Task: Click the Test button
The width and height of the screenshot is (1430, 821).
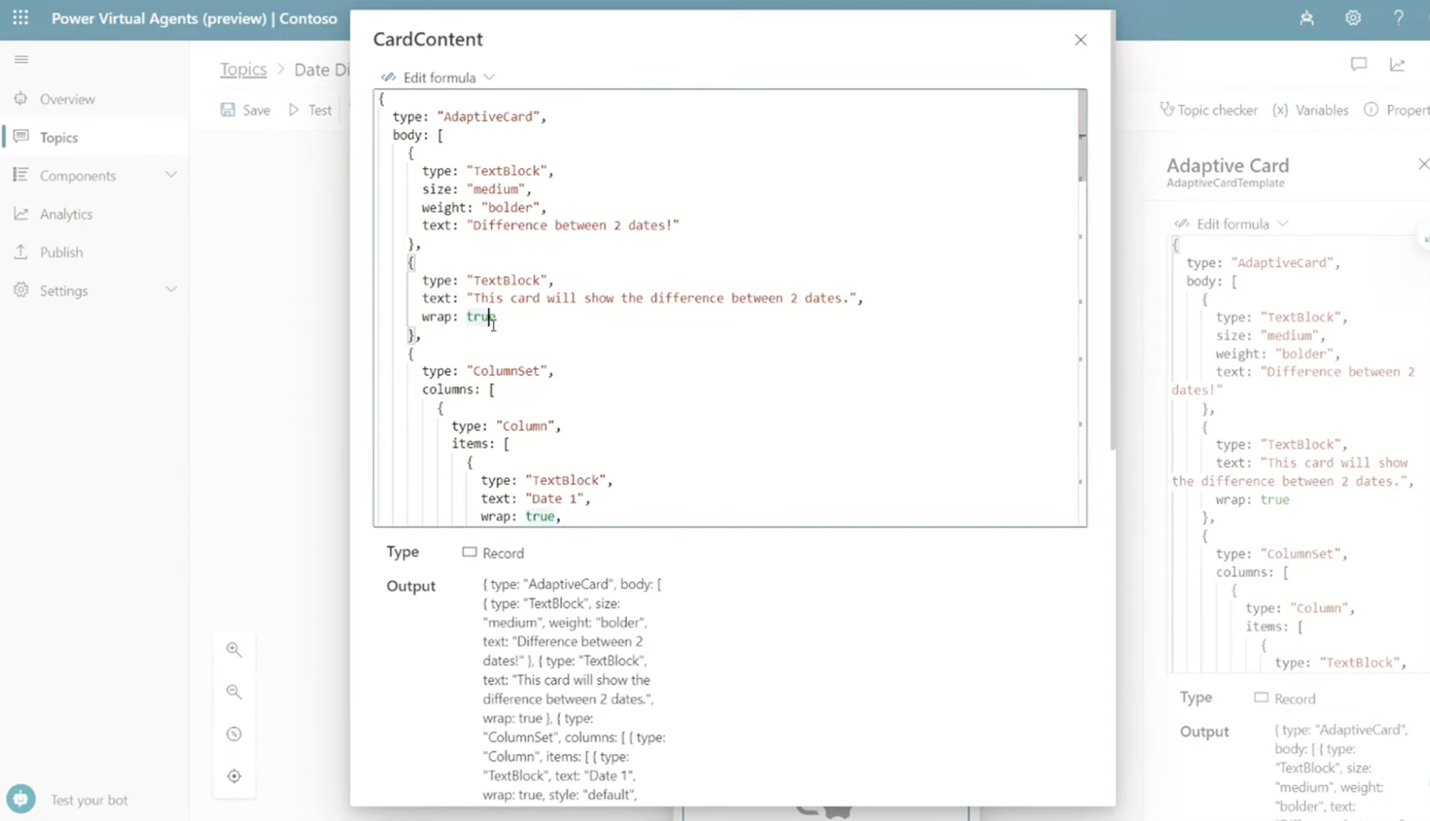Action: [x=314, y=110]
